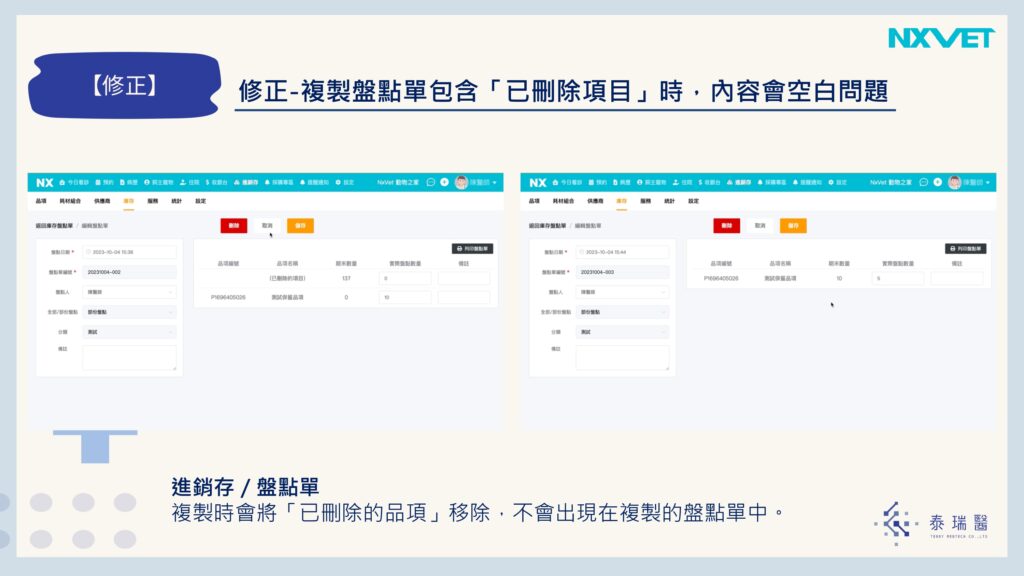This screenshot has height=576, width=1024.
Task: Expand 盤點人 dropdown in left screenshot form
Action: [129, 292]
